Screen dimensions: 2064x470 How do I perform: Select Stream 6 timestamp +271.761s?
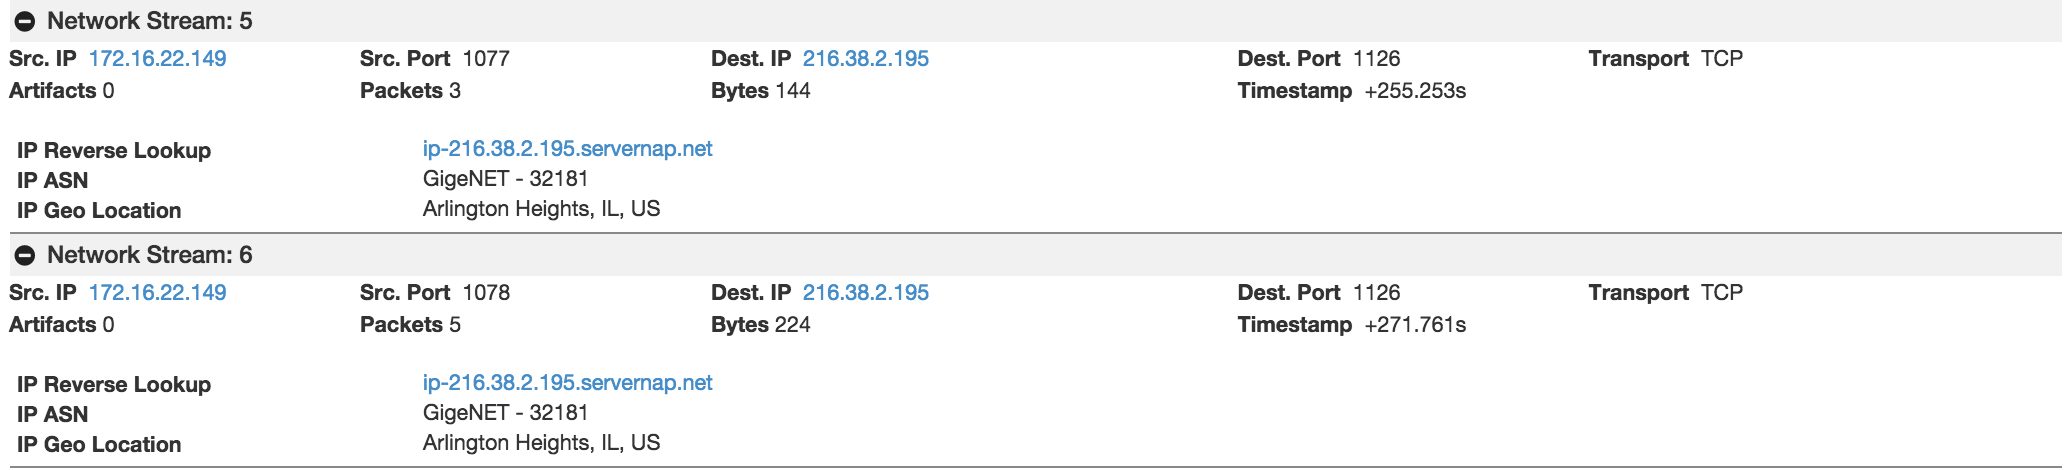coord(1414,325)
